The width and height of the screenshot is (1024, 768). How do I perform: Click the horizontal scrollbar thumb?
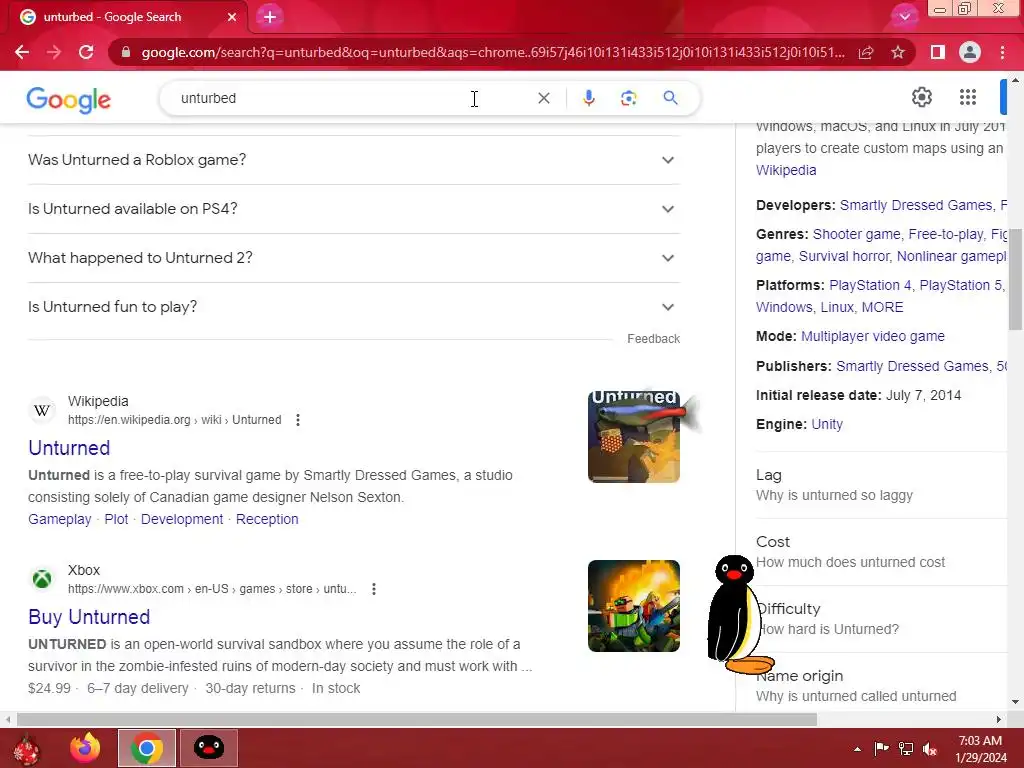tap(417, 720)
